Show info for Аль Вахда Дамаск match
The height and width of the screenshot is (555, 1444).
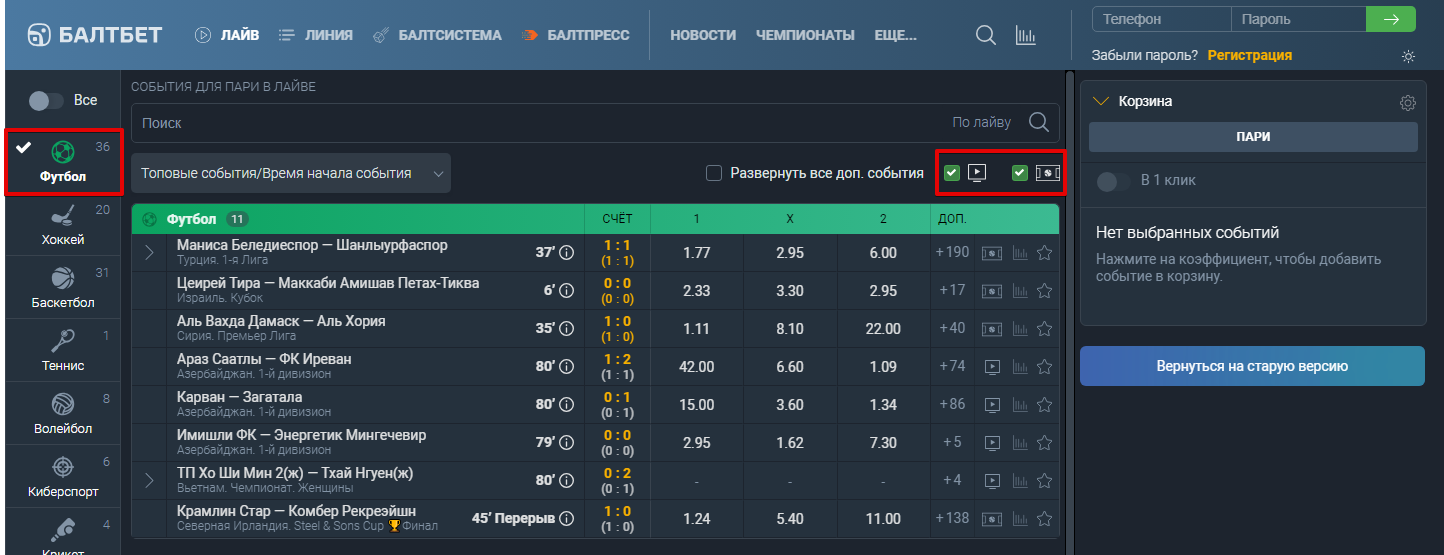click(x=567, y=329)
